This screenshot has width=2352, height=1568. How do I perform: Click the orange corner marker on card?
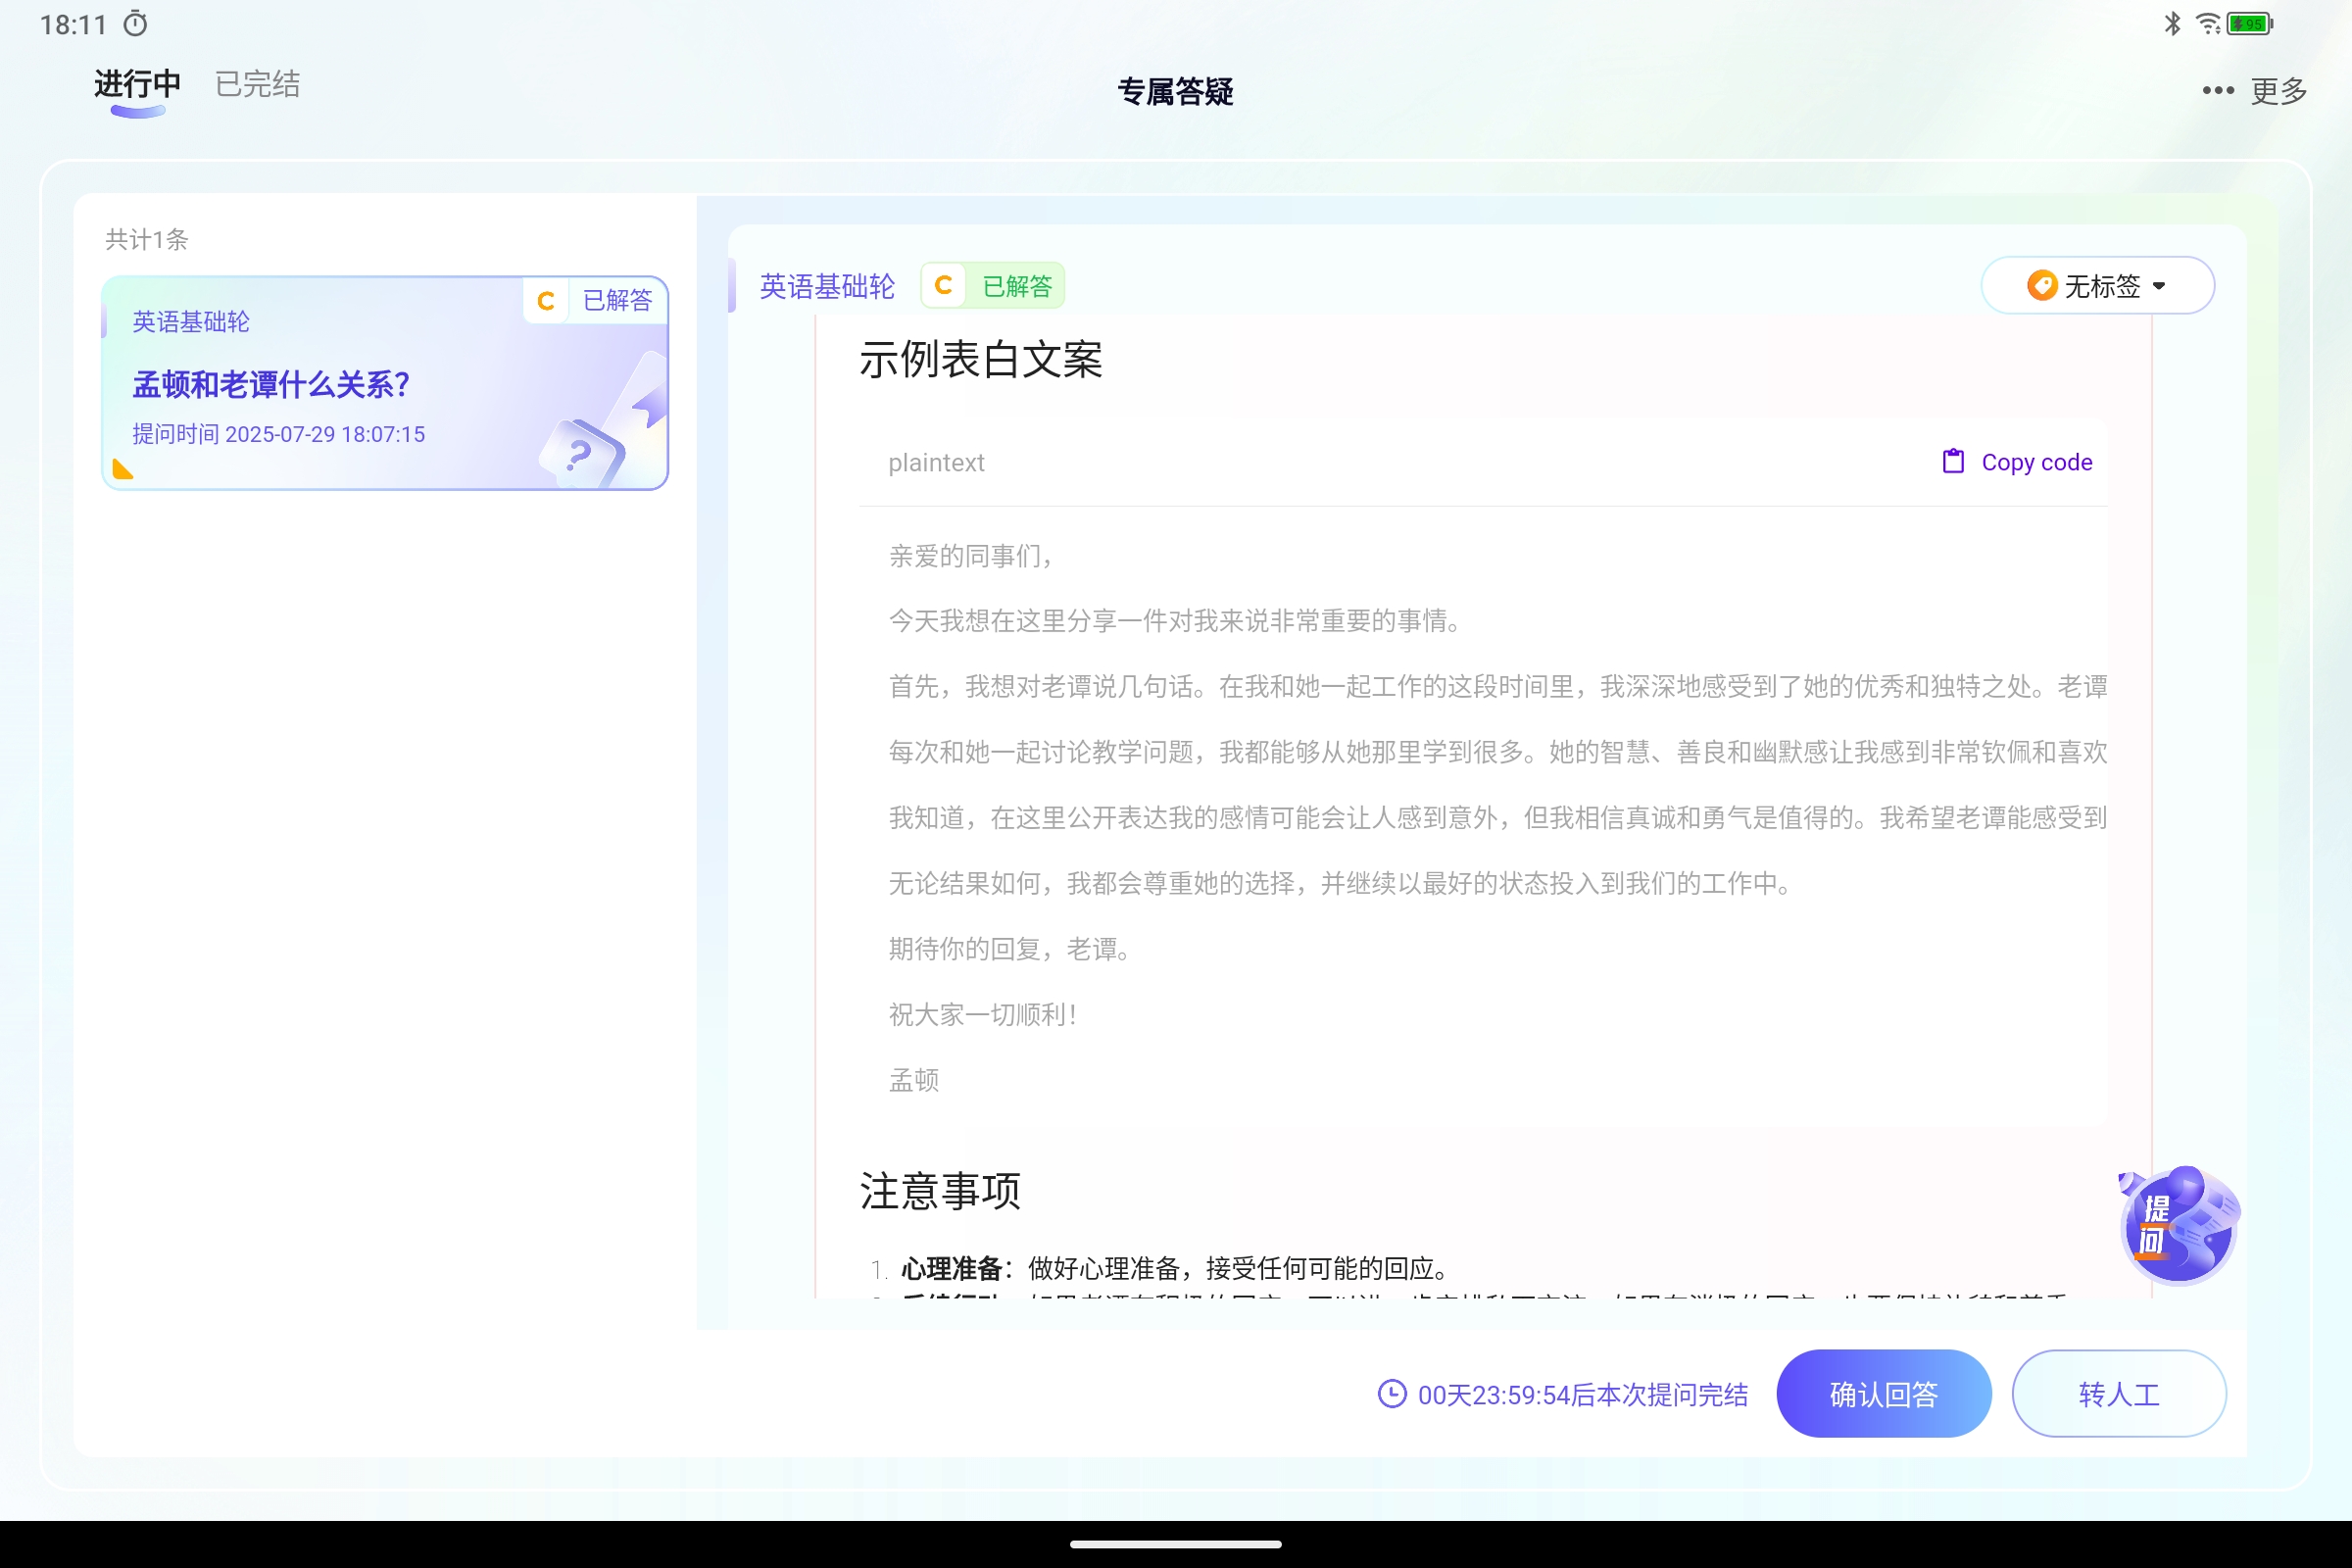[x=123, y=469]
